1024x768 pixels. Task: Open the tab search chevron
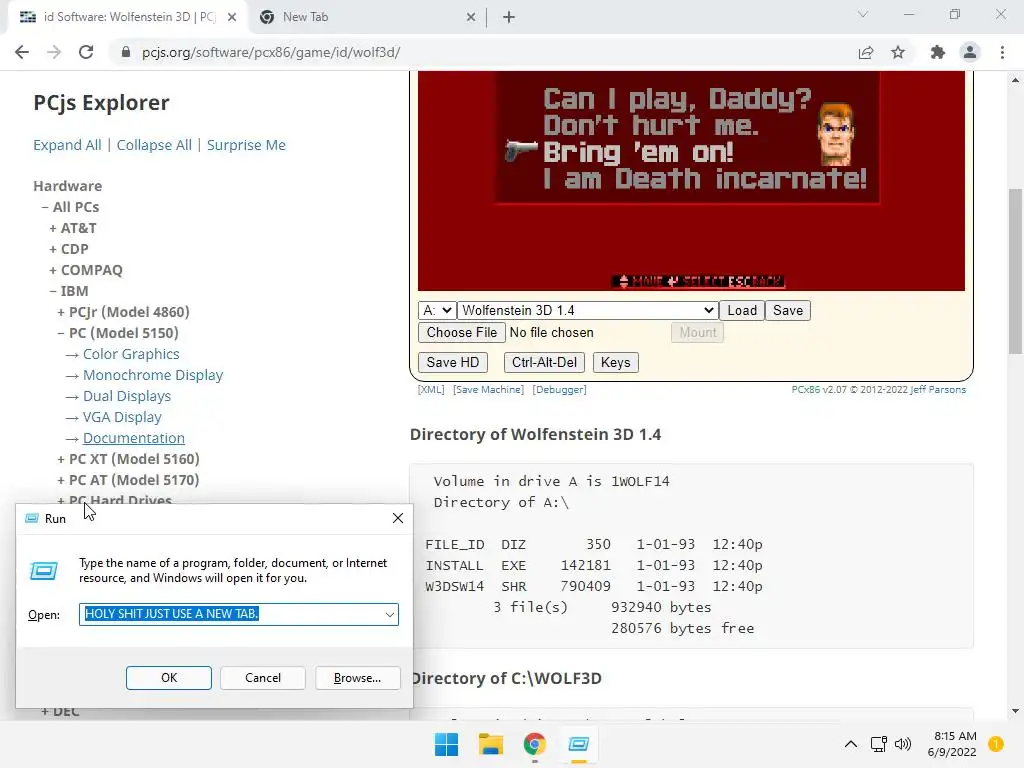(x=863, y=14)
